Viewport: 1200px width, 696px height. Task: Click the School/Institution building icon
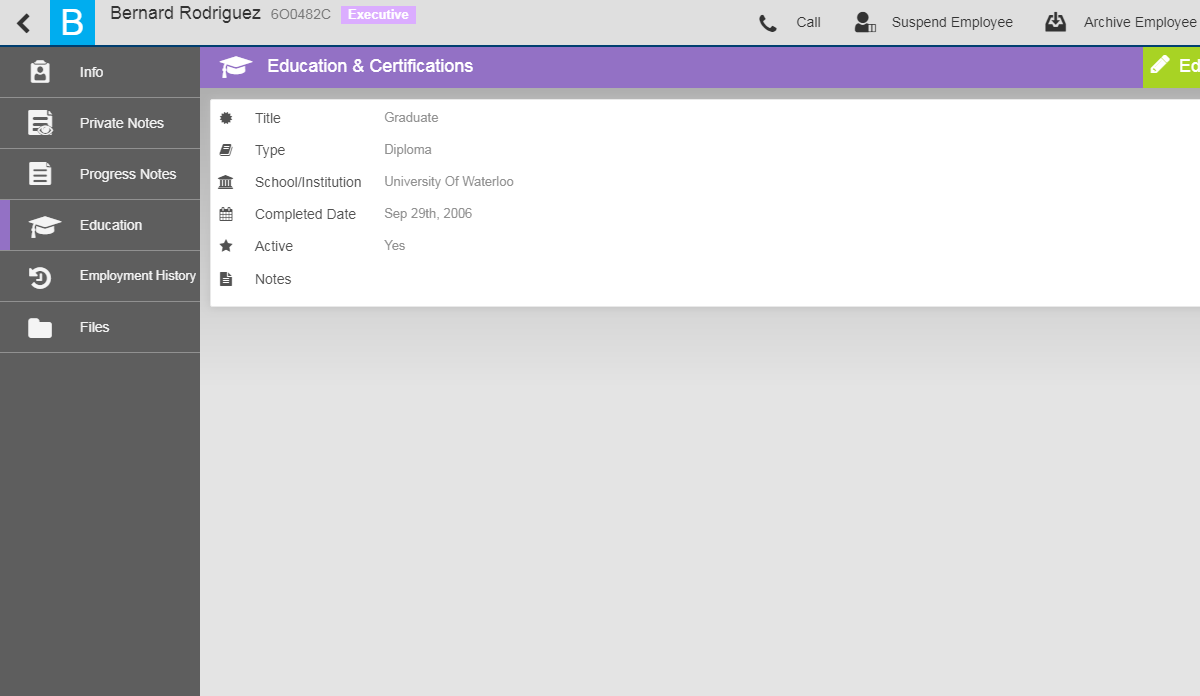point(226,182)
